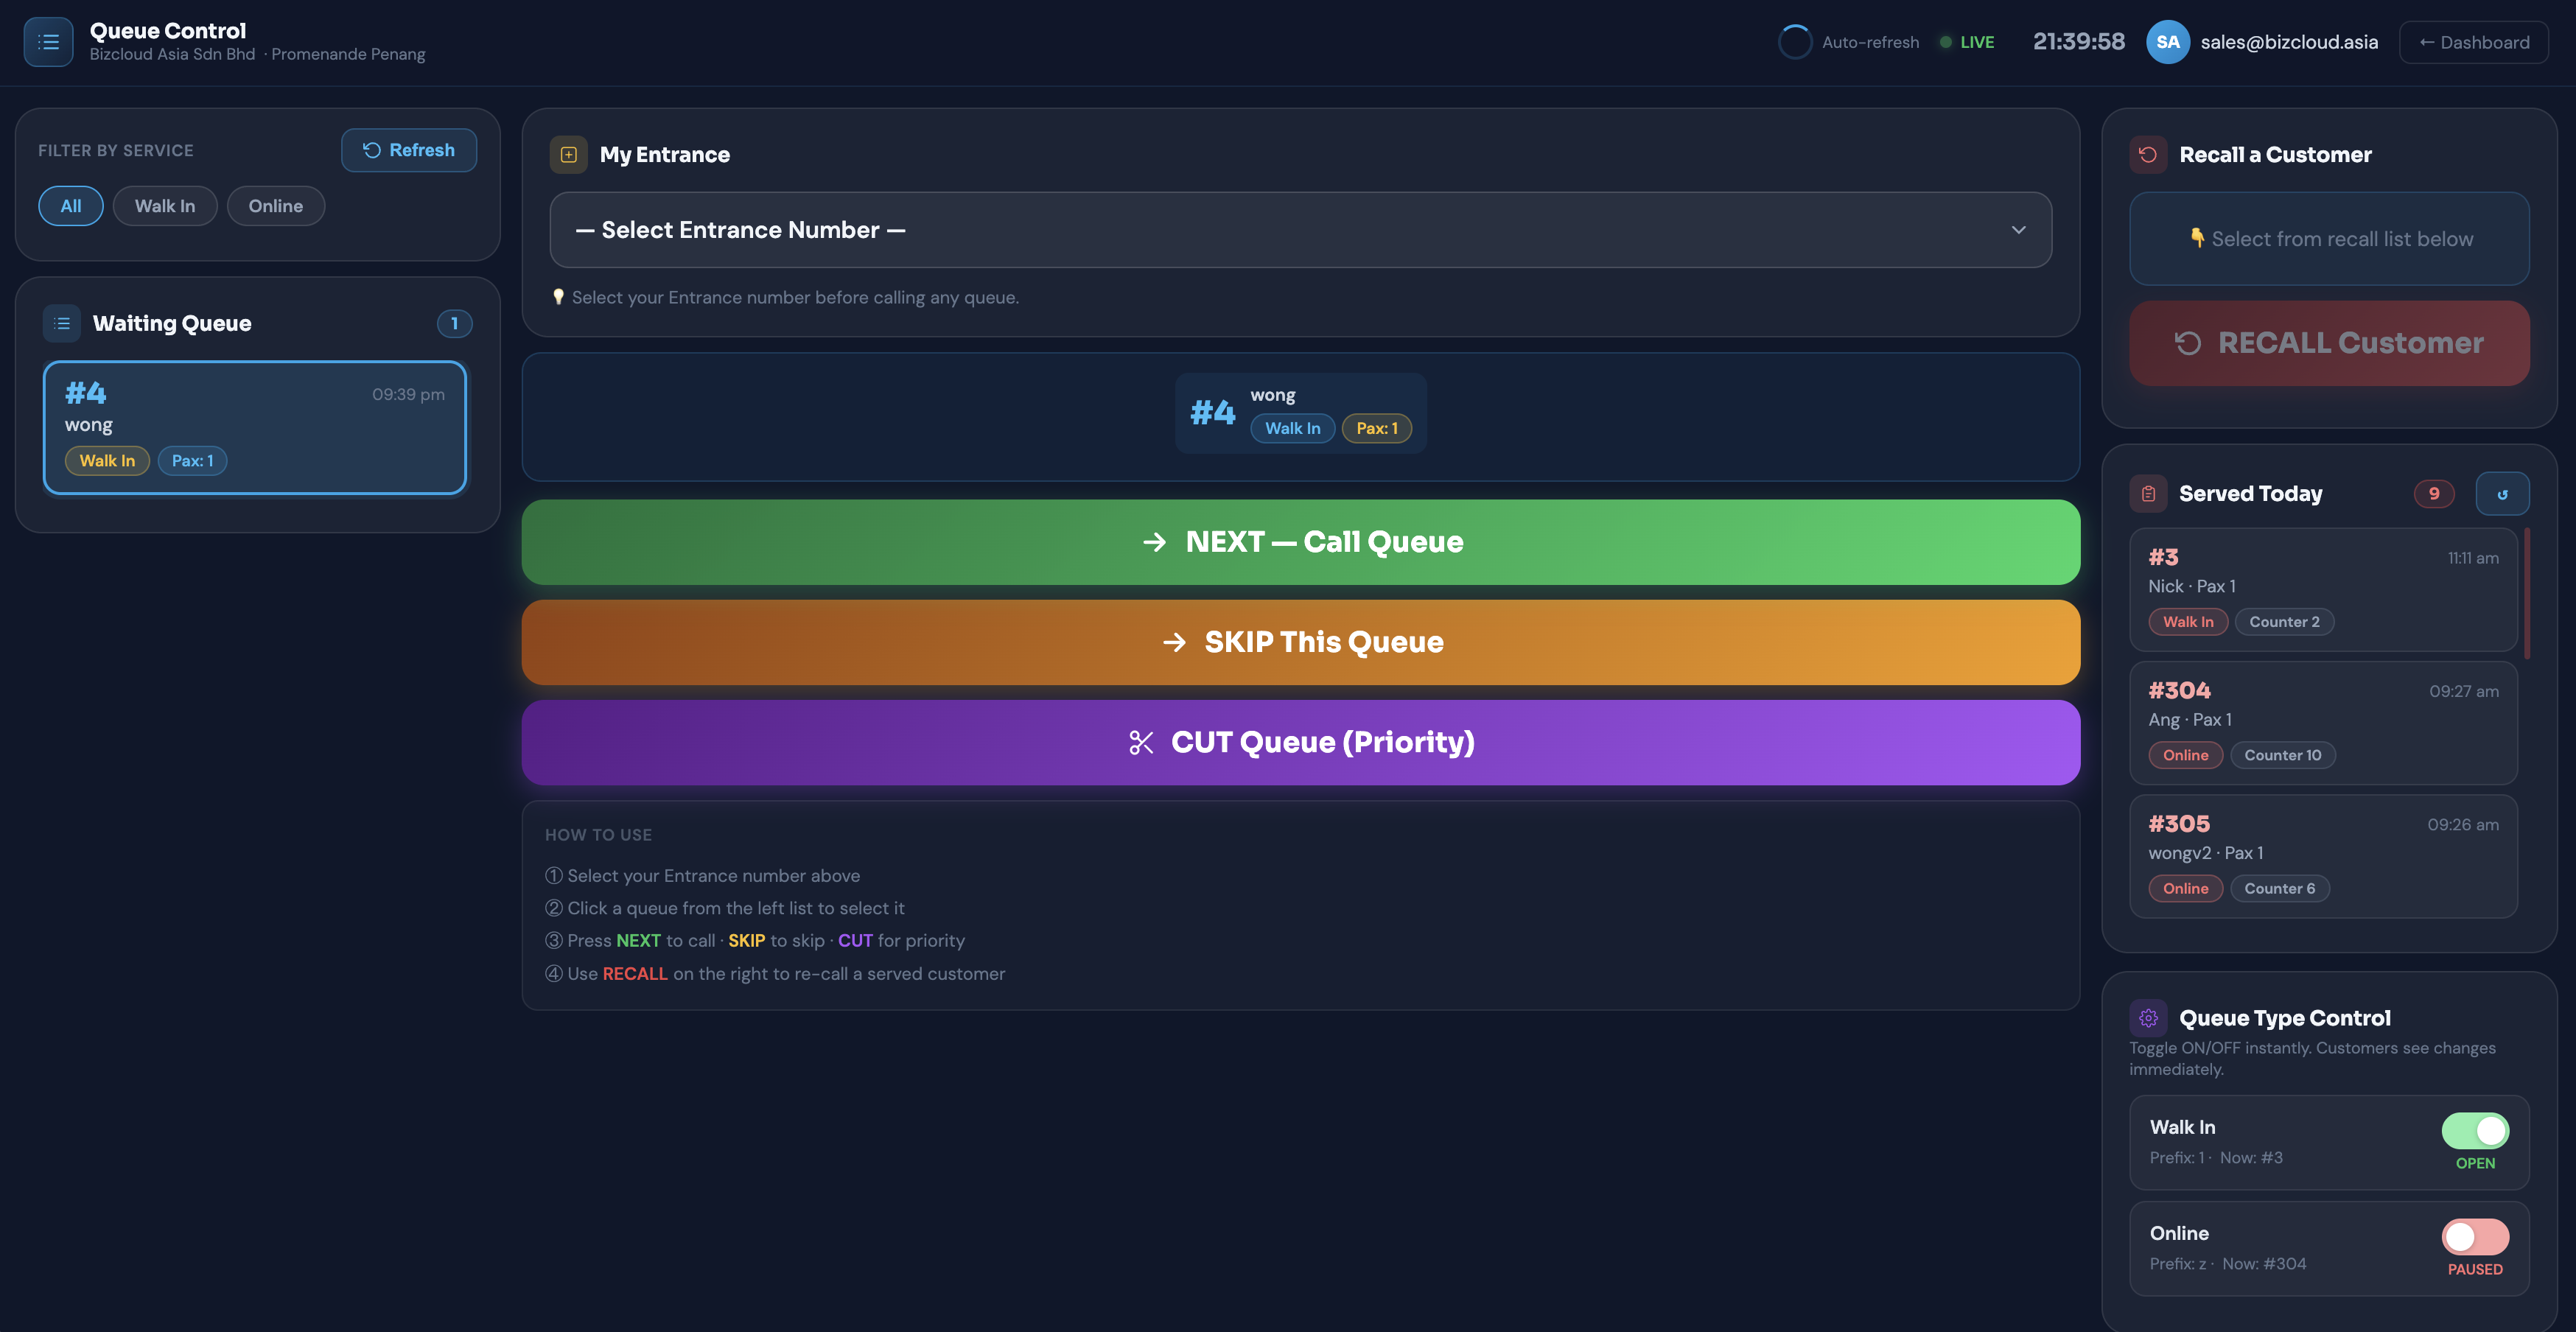Image resolution: width=2576 pixels, height=1332 pixels.
Task: Click the list icon next to Waiting Queue
Action: point(61,323)
